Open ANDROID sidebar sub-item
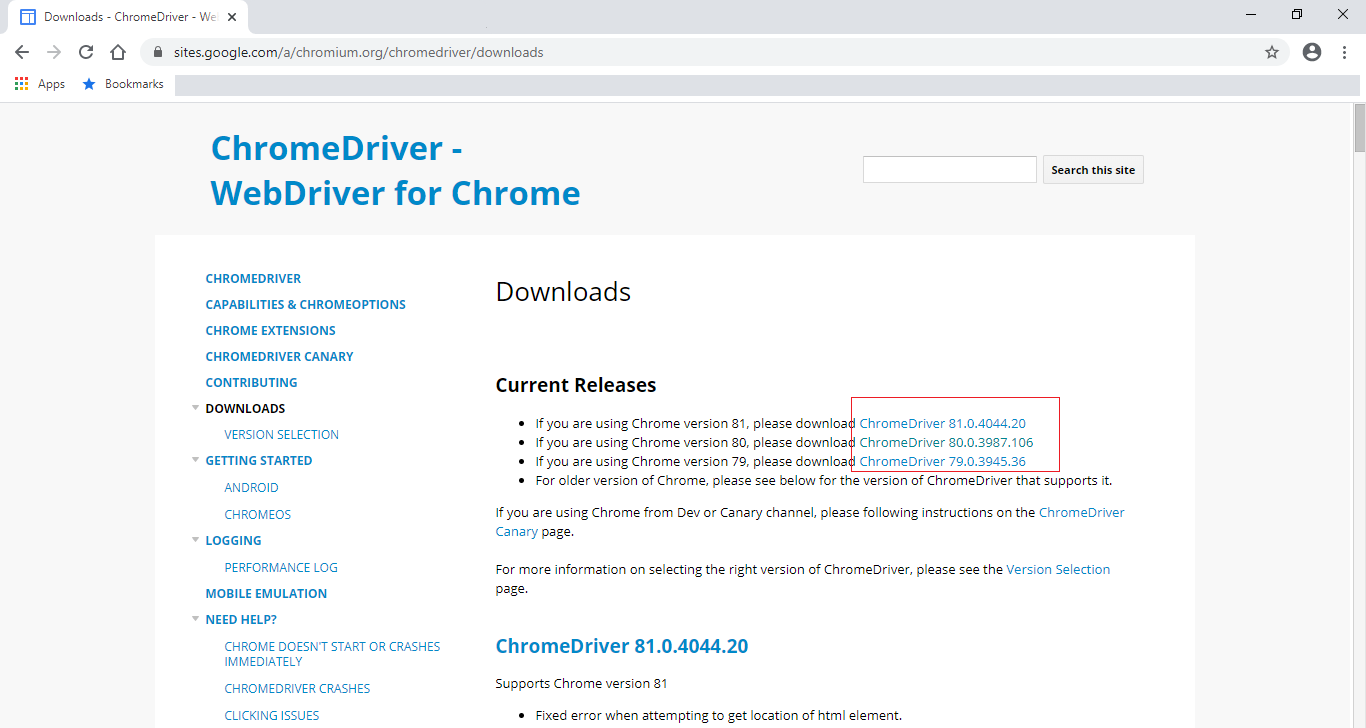Viewport: 1366px width, 728px height. (x=252, y=488)
